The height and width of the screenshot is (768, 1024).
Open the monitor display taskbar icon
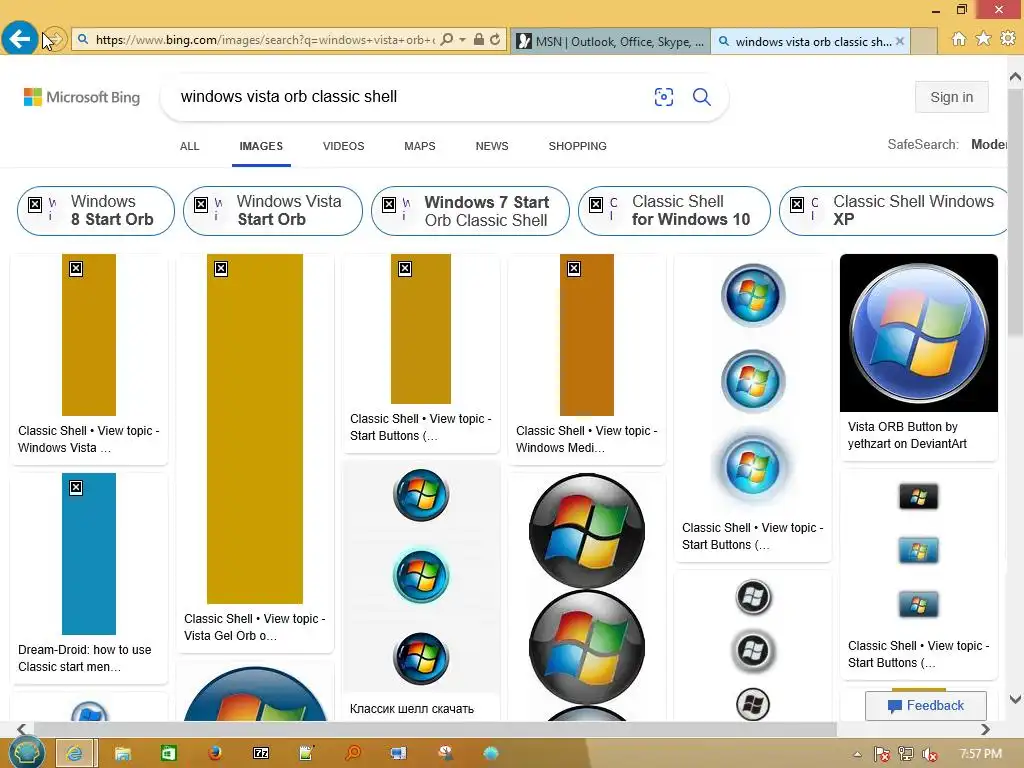tap(398, 754)
